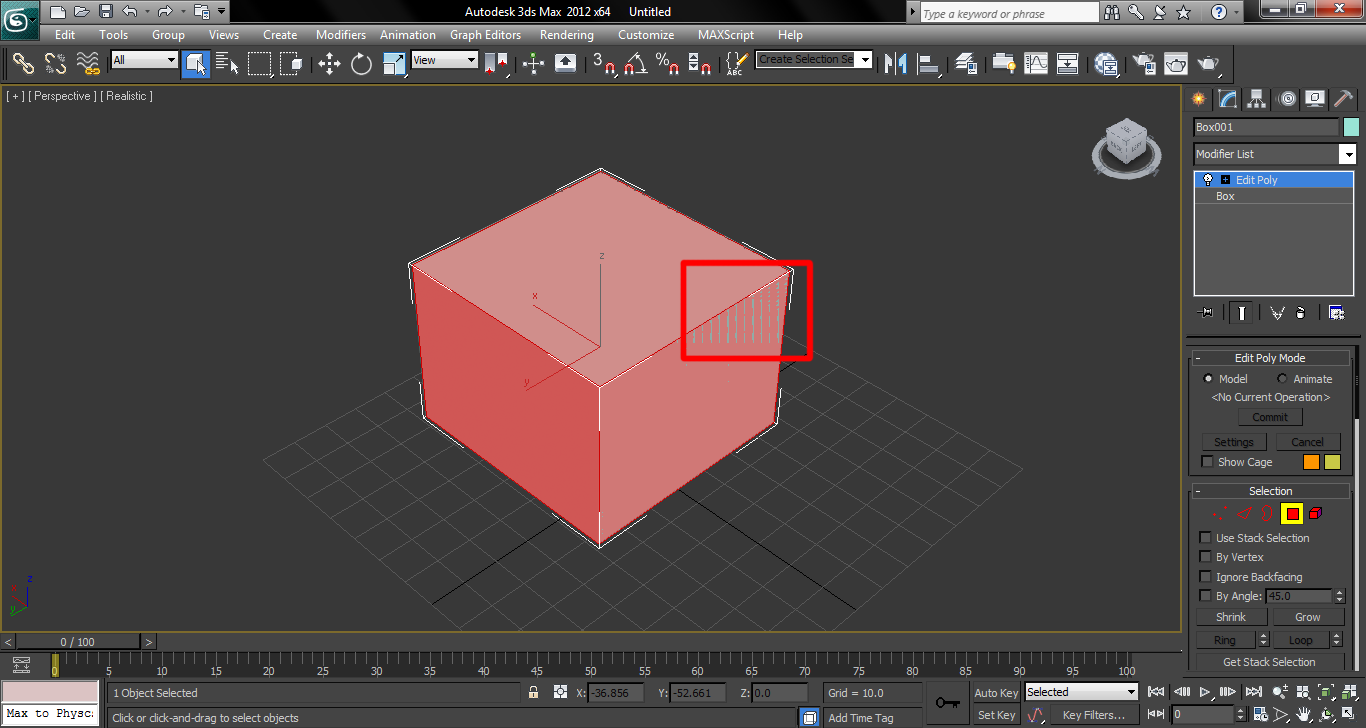This screenshot has height=728, width=1366.
Task: Open the selection filter All dropdown
Action: pos(144,60)
